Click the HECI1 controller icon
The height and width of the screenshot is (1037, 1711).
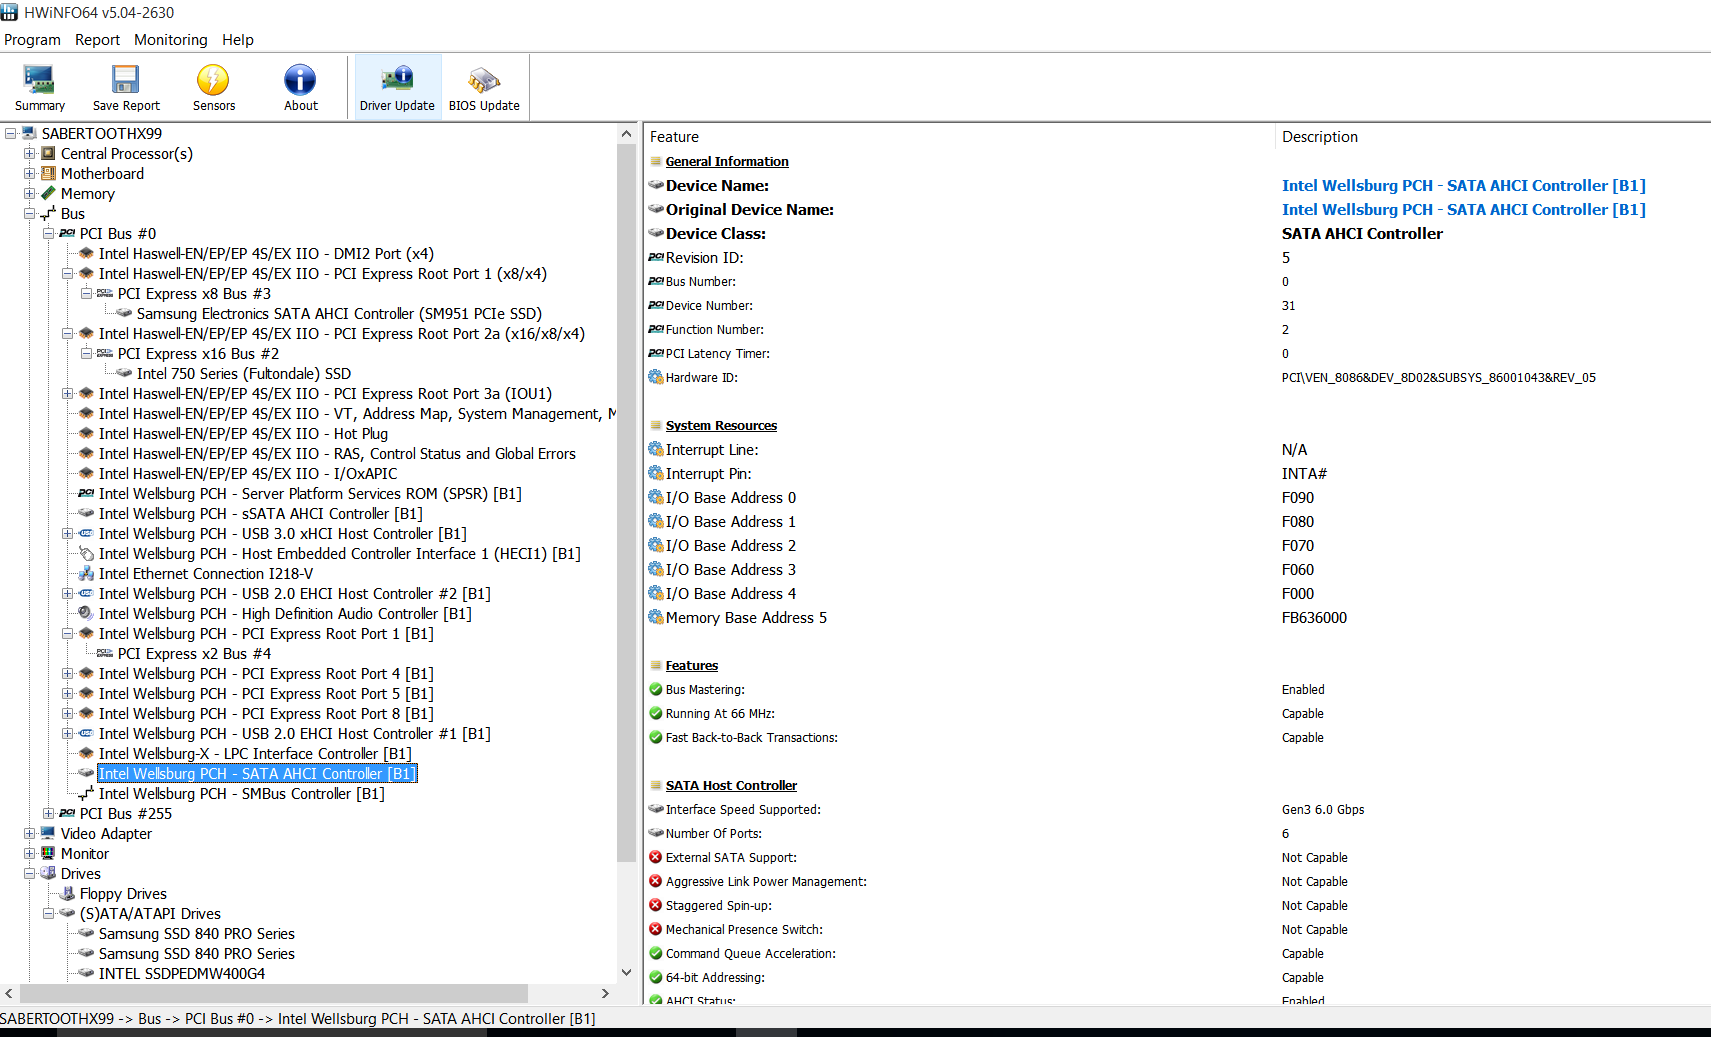click(86, 553)
